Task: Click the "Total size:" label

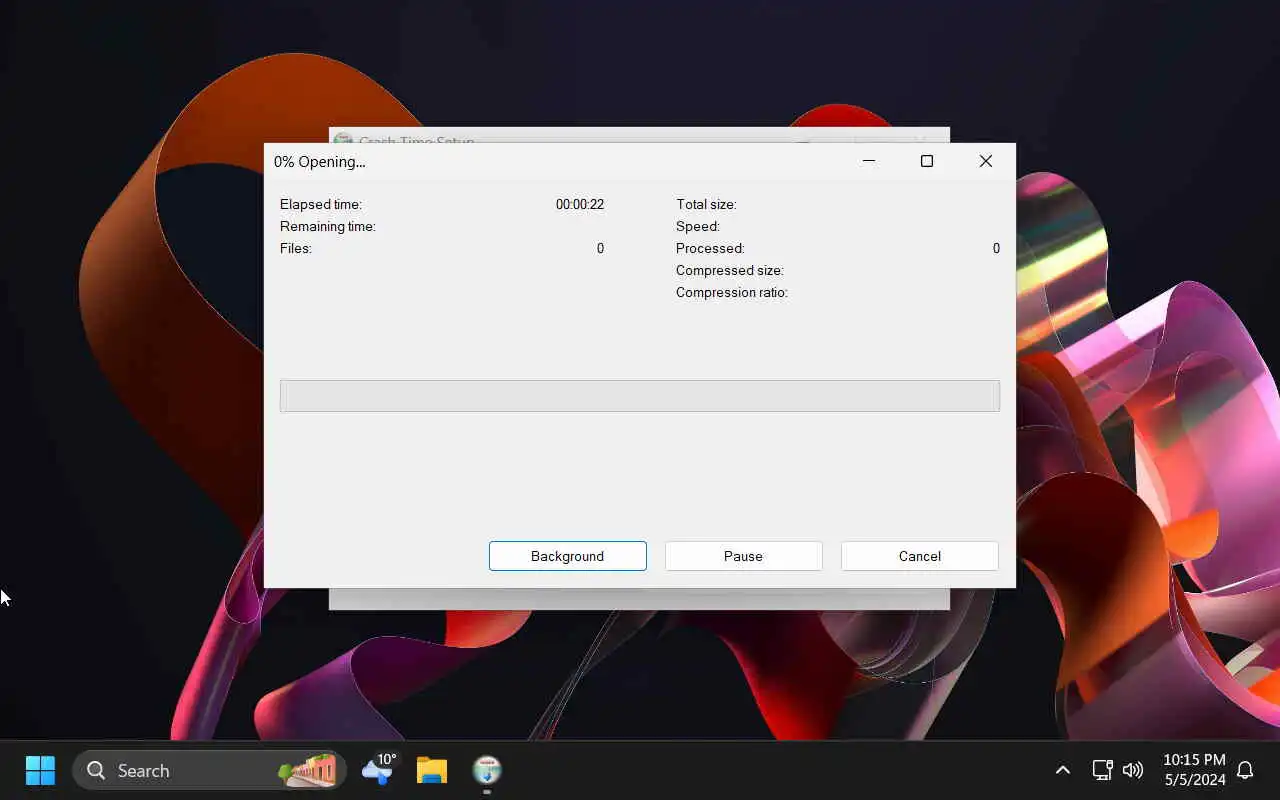Action: click(706, 204)
